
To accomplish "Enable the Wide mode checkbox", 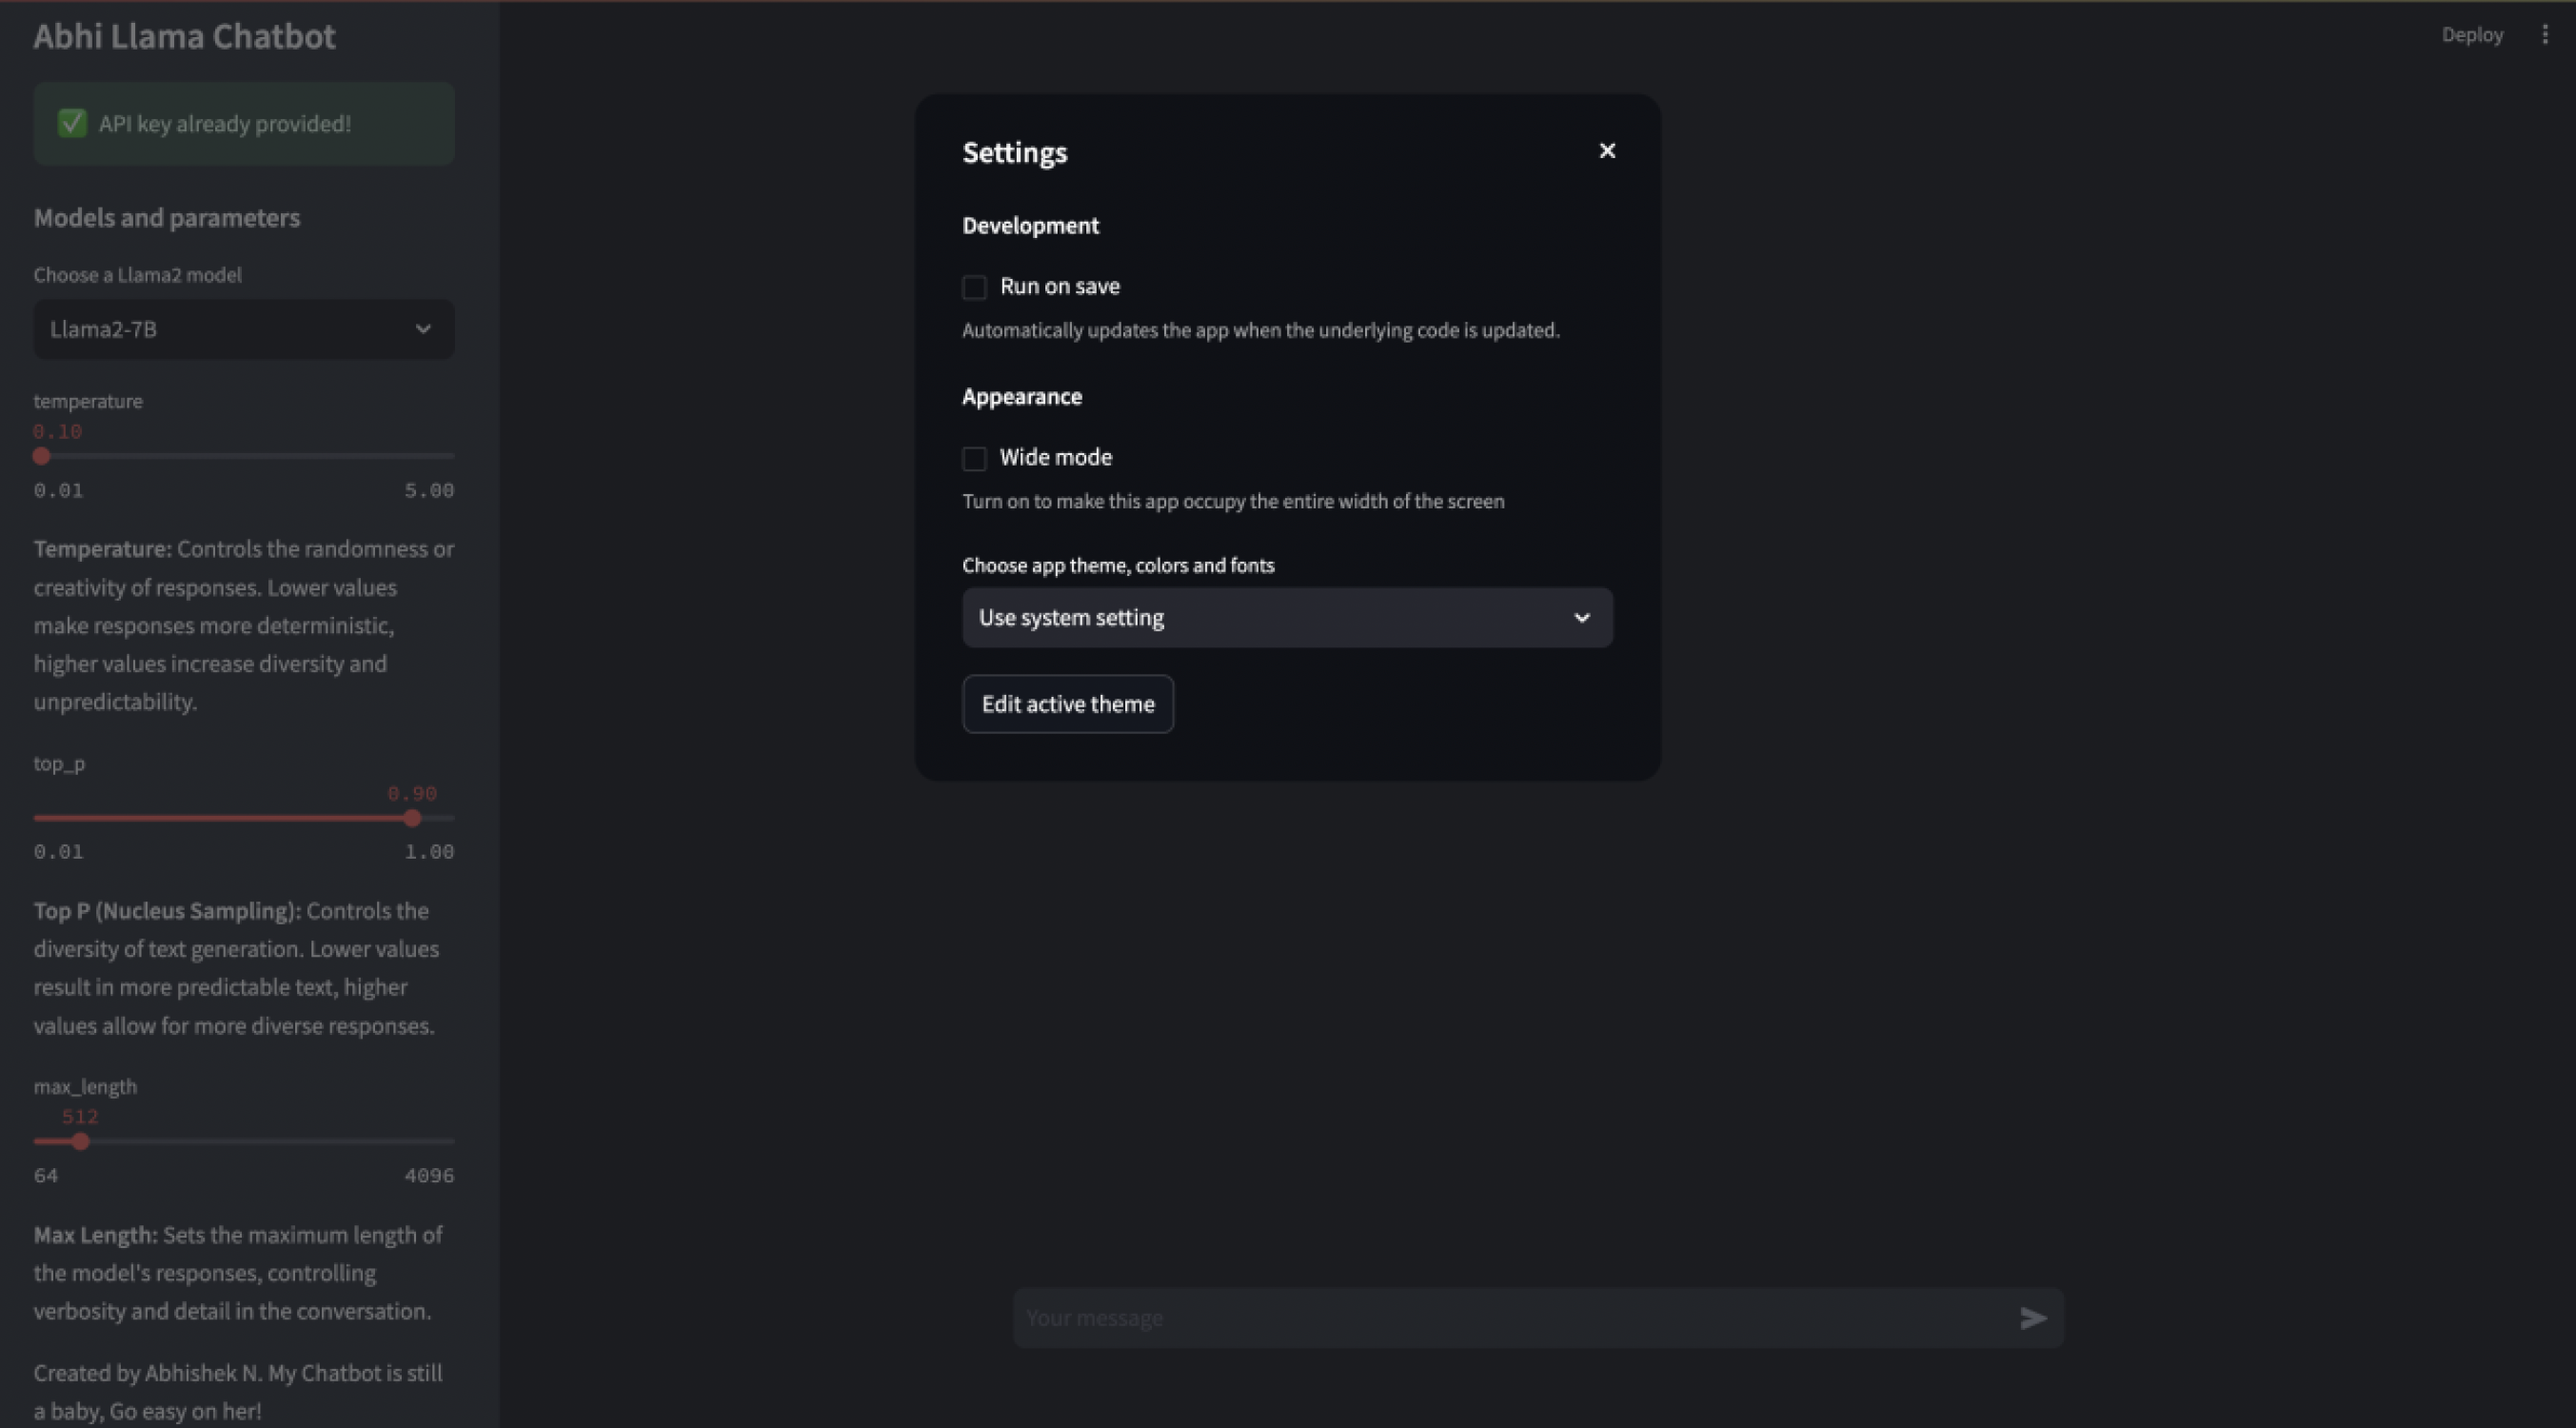I will point(974,459).
